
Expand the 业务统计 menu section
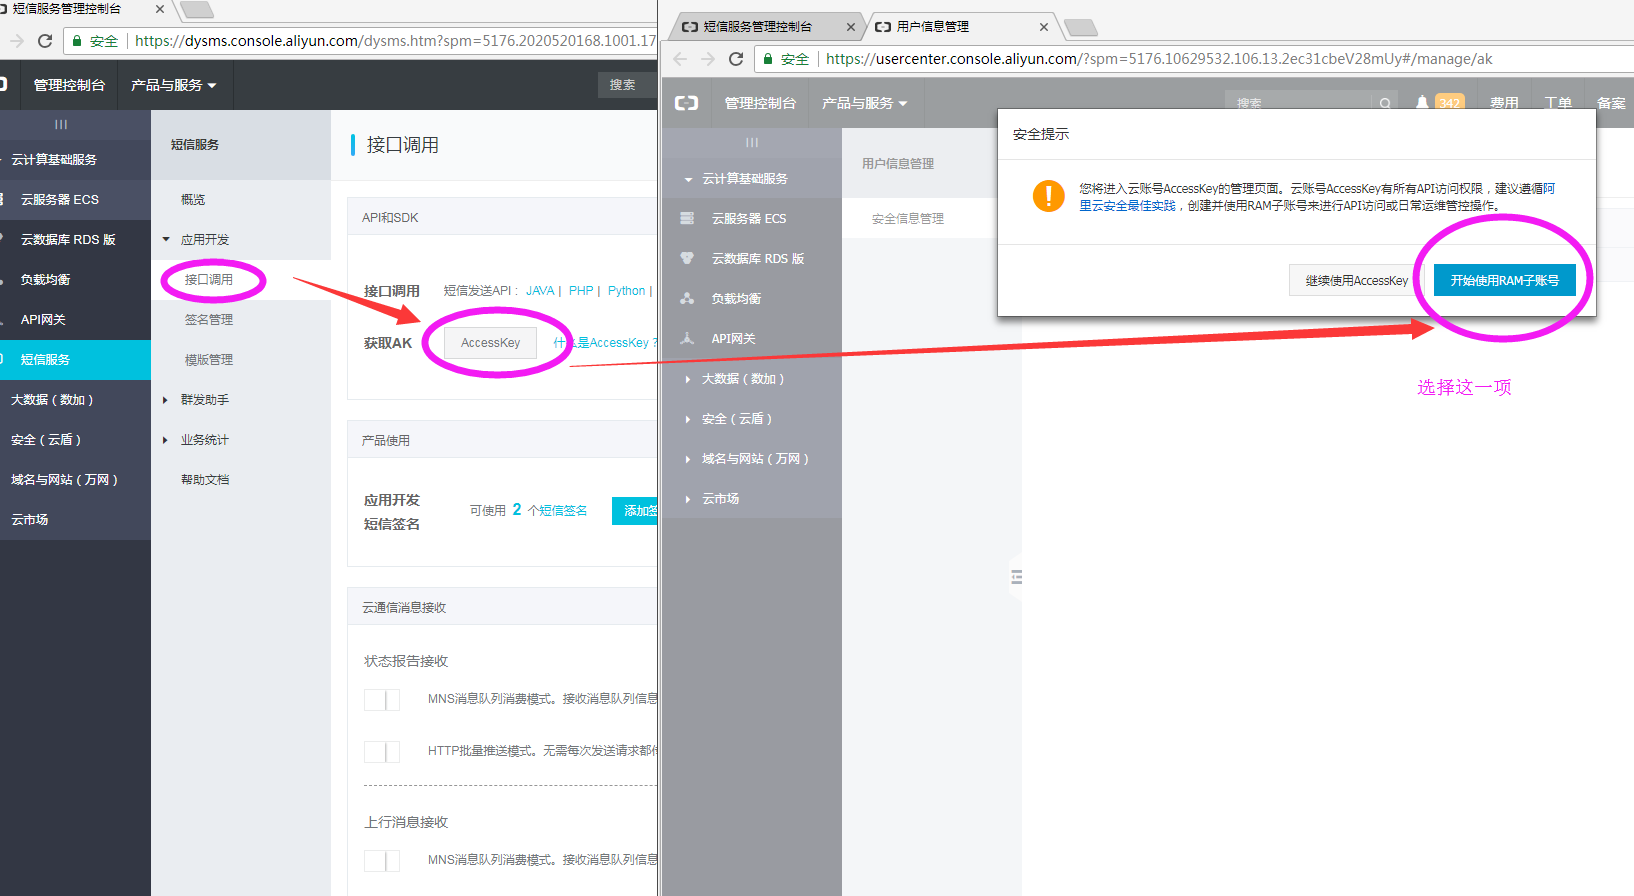pos(204,440)
